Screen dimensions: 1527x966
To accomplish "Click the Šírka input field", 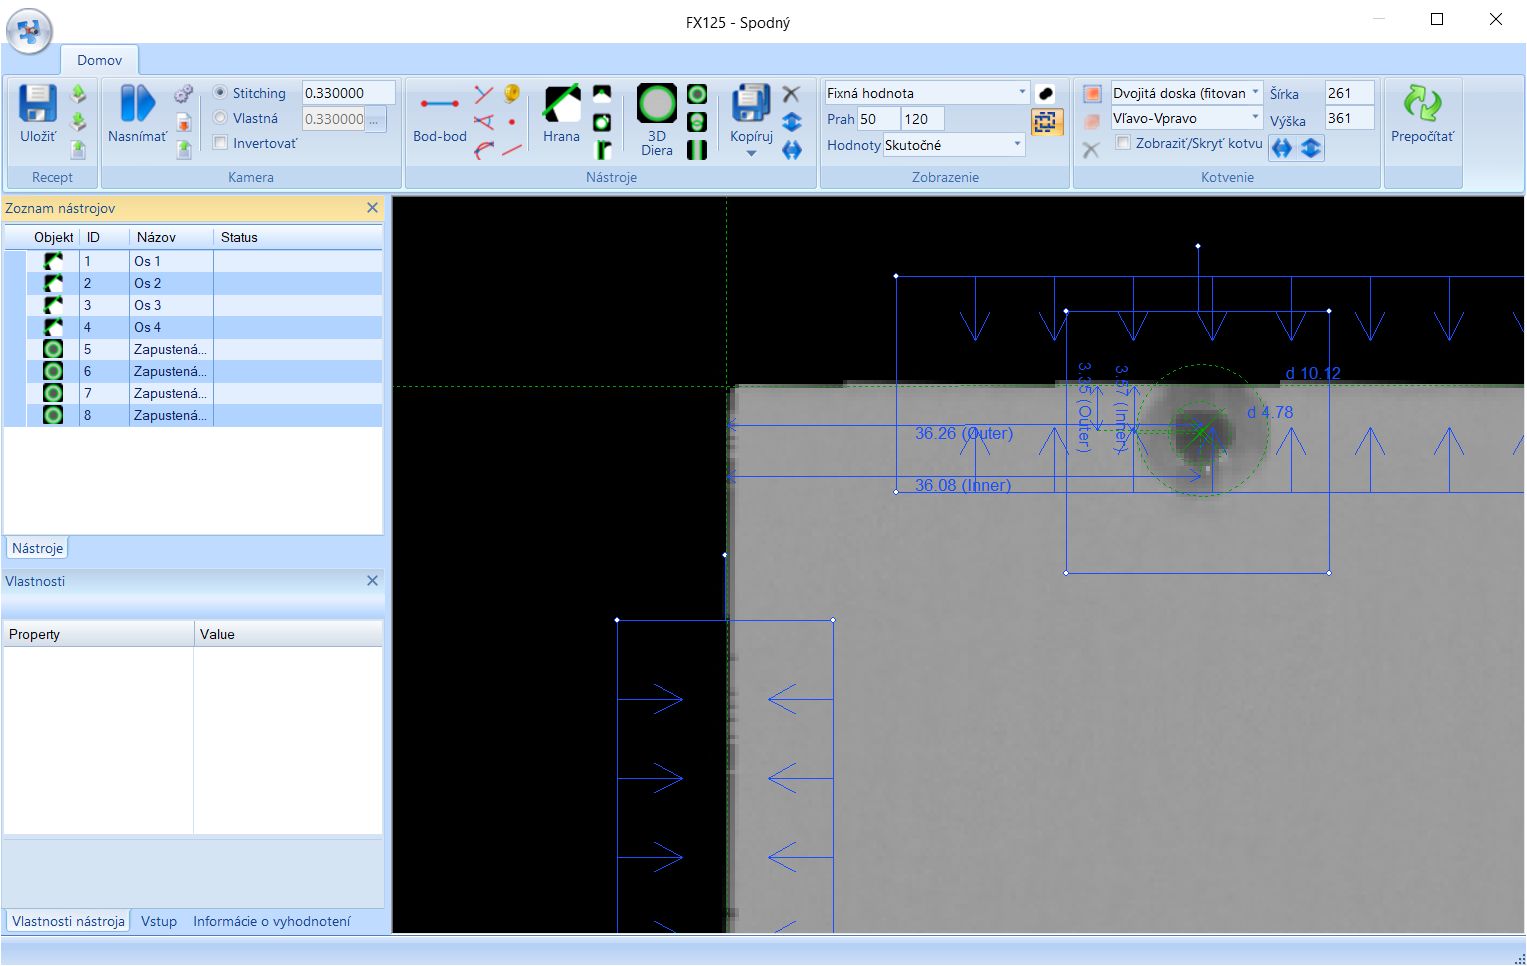I will tap(1348, 93).
